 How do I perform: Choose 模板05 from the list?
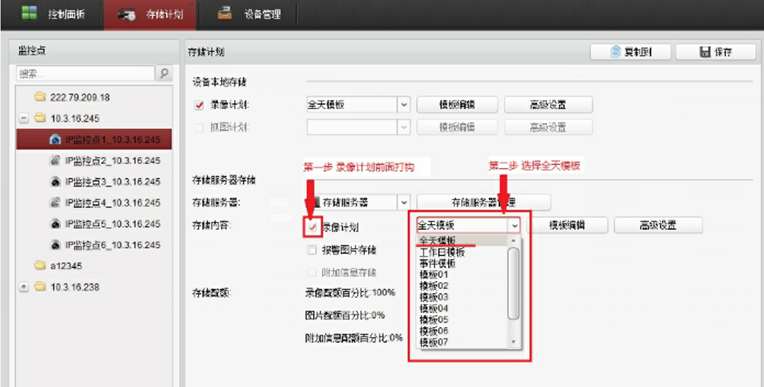[462, 320]
